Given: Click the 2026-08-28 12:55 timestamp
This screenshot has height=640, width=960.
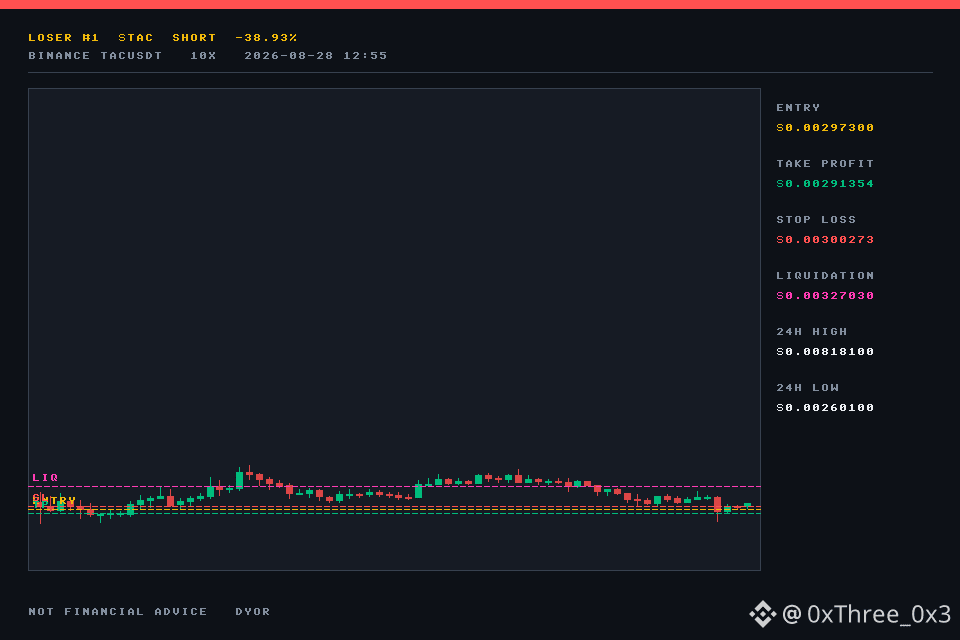Looking at the screenshot, I should click(x=316, y=55).
